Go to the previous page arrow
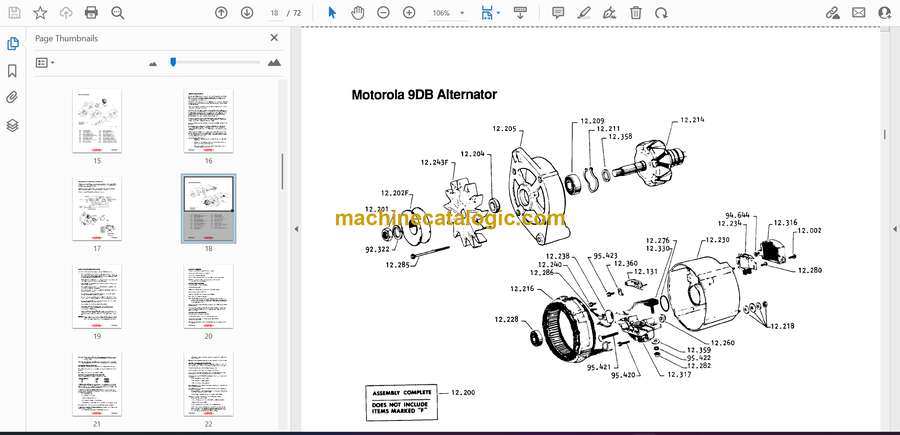The width and height of the screenshot is (900, 435). [221, 13]
